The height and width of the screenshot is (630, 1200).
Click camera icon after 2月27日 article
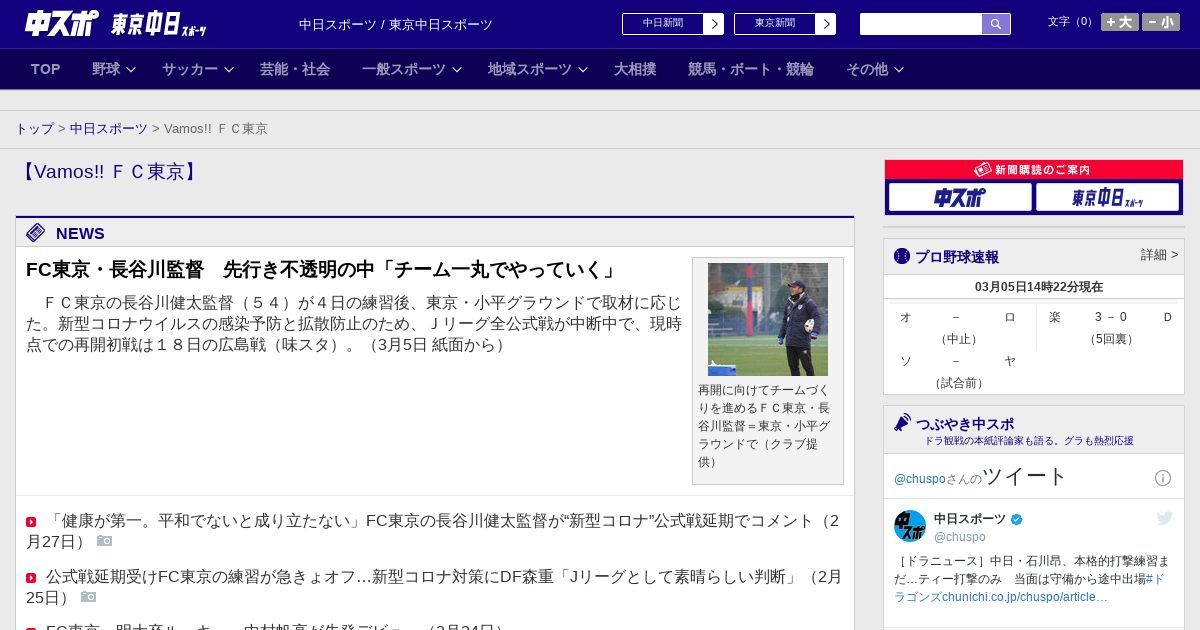click(104, 541)
